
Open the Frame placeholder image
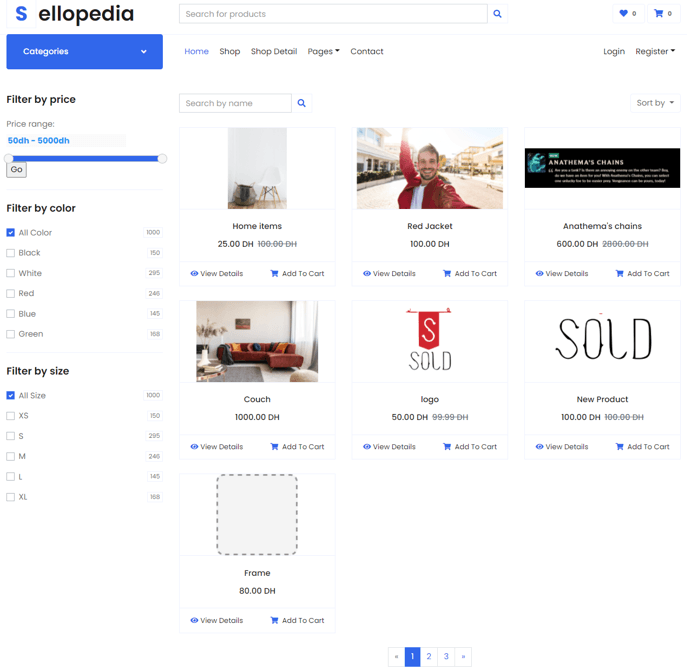257,514
